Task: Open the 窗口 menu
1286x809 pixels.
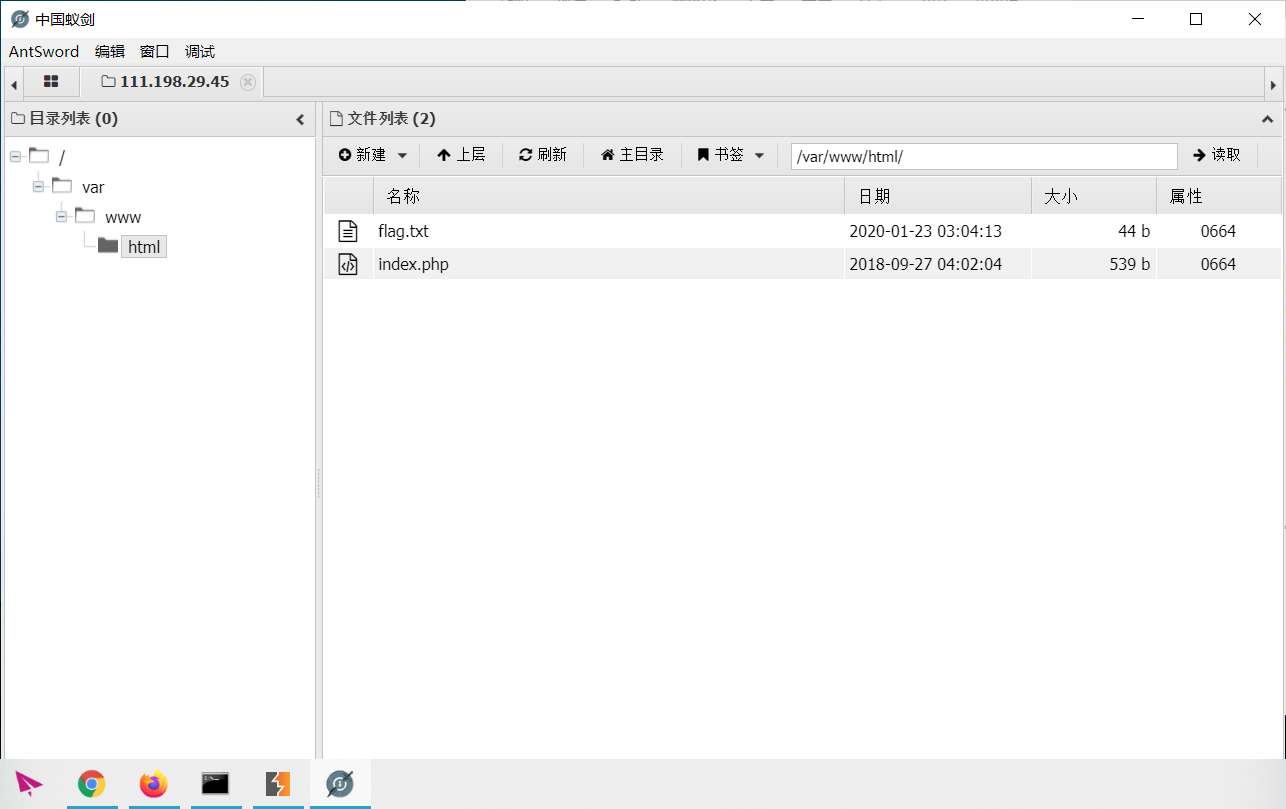Action: tap(155, 52)
